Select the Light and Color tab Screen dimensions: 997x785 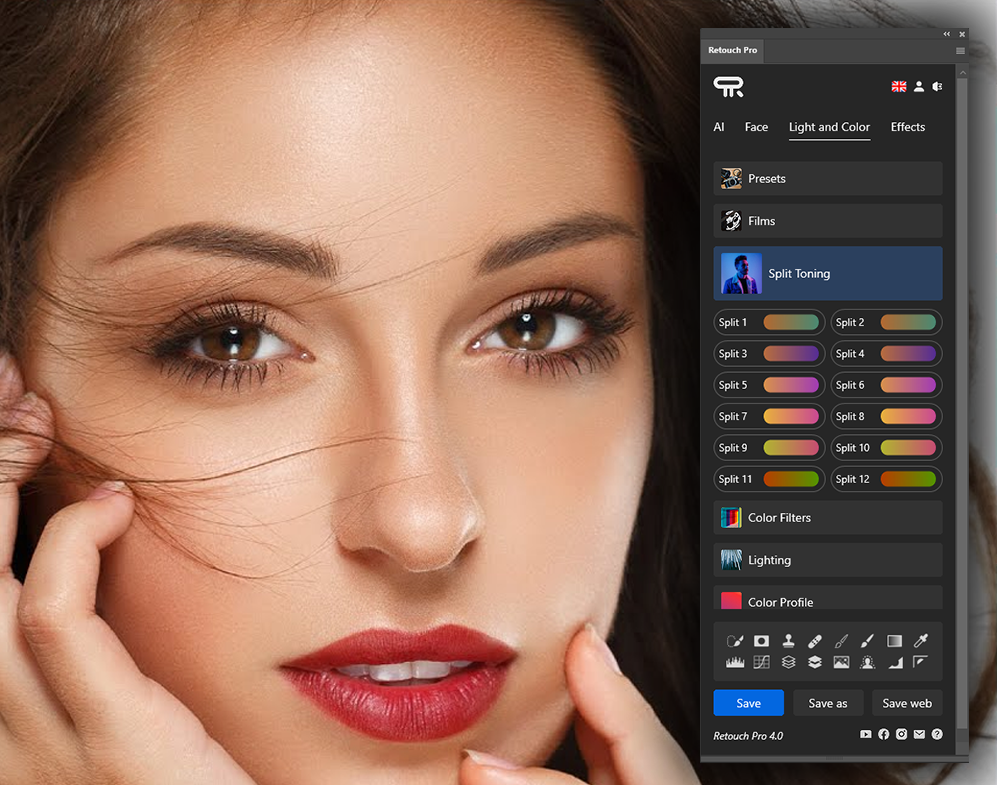829,127
